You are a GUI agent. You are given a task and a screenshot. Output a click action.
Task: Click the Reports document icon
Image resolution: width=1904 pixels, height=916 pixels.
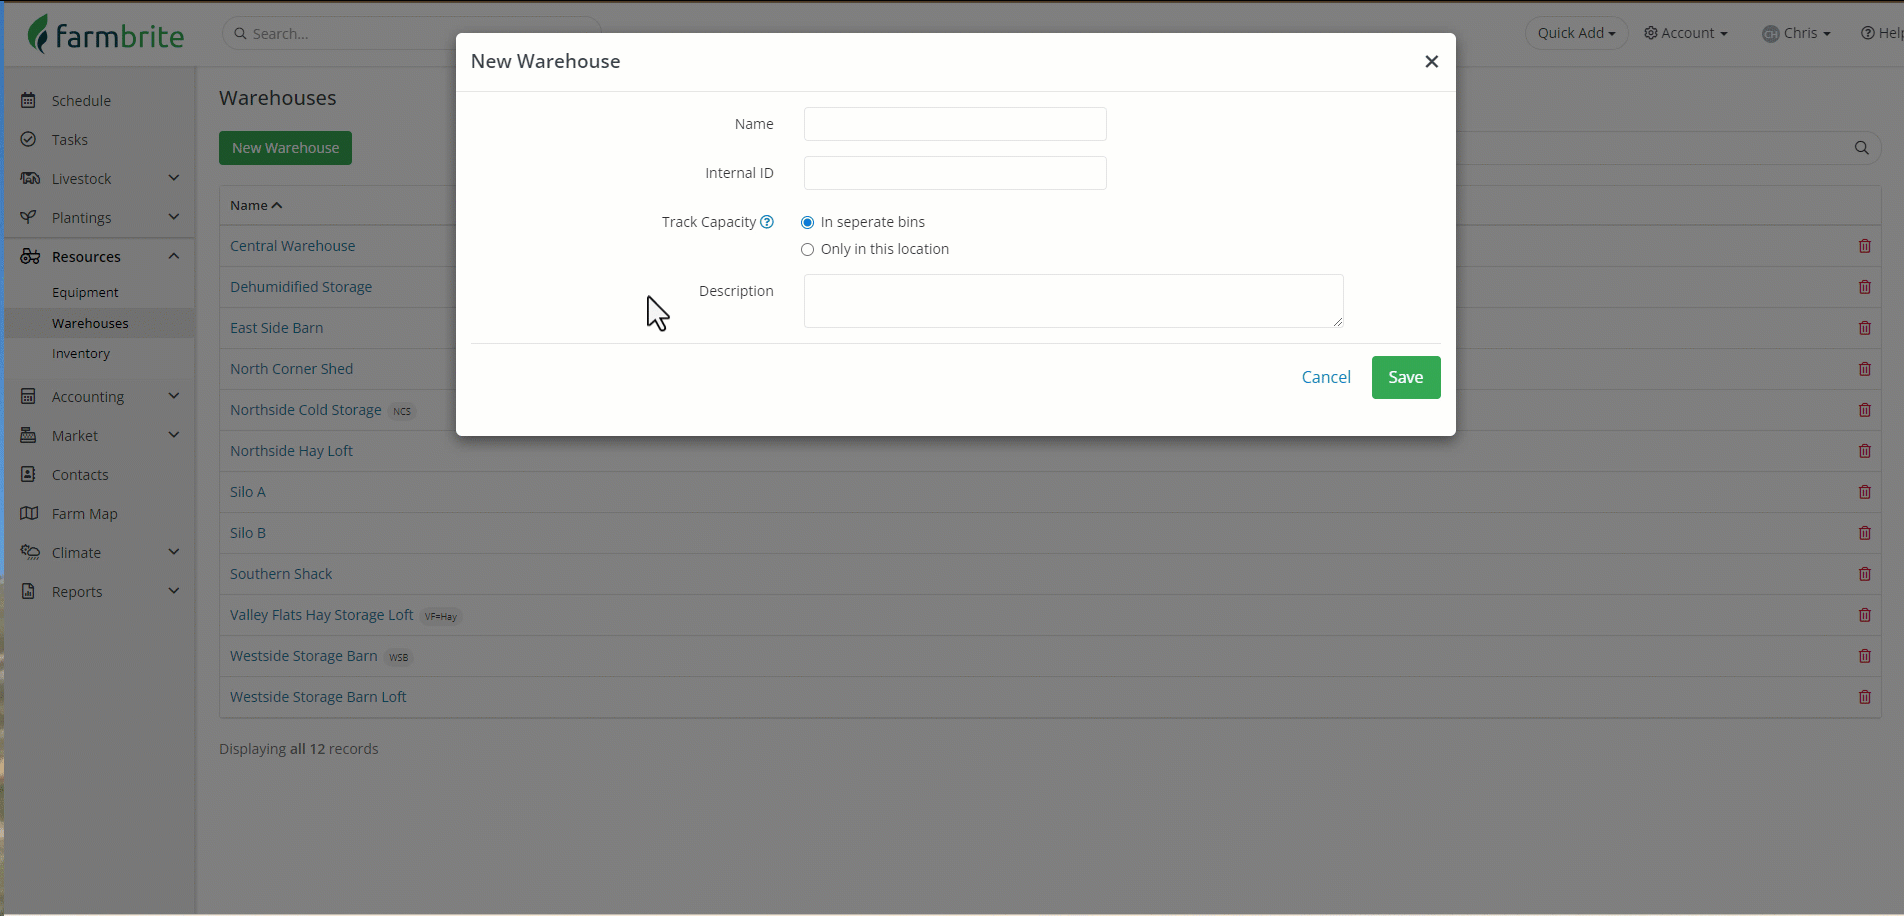[x=29, y=592]
